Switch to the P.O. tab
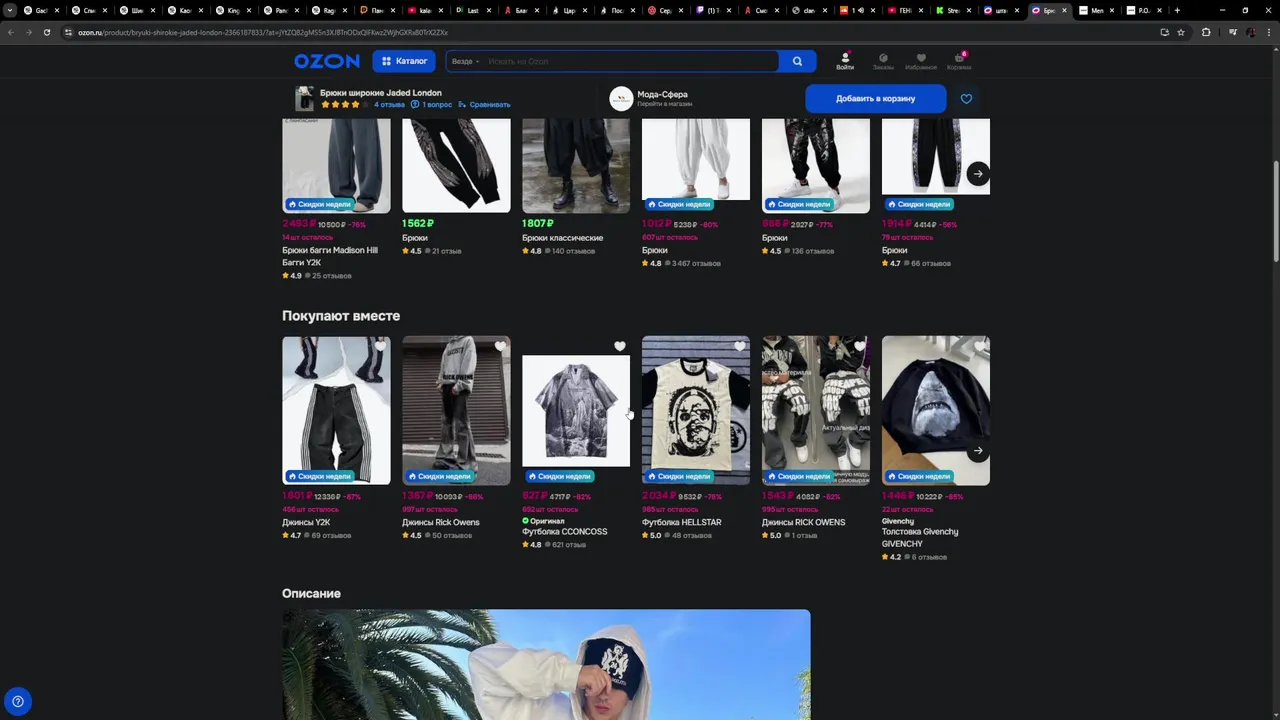The height and width of the screenshot is (720, 1280). point(1145,10)
